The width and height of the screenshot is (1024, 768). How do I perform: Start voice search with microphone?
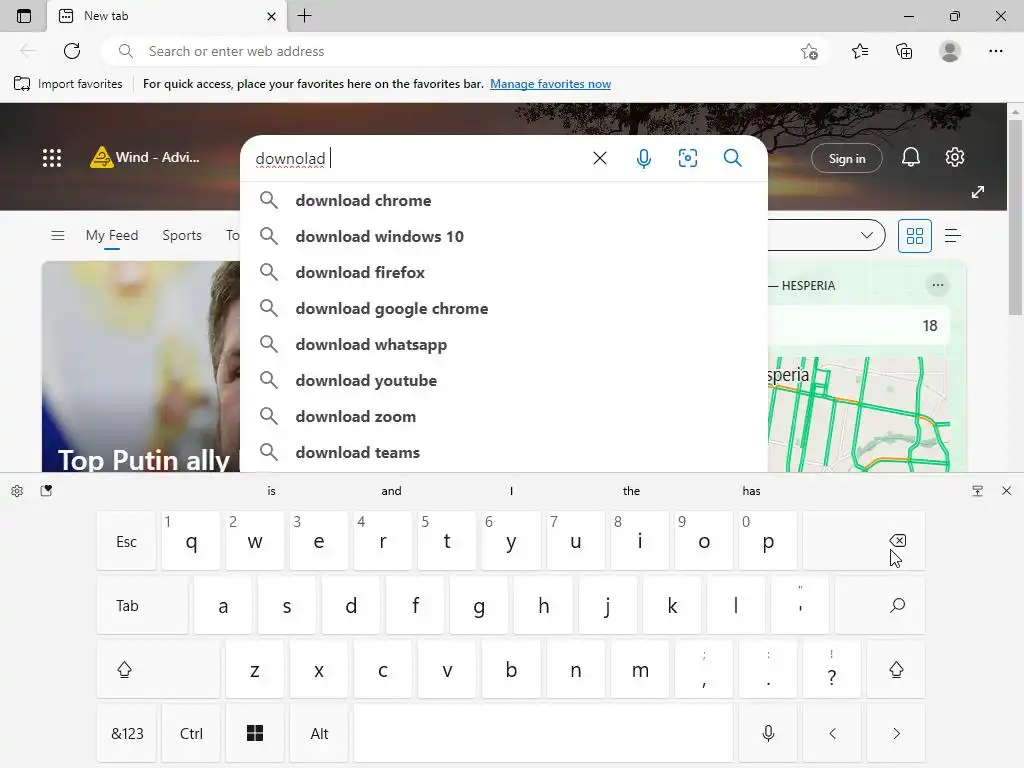643,158
